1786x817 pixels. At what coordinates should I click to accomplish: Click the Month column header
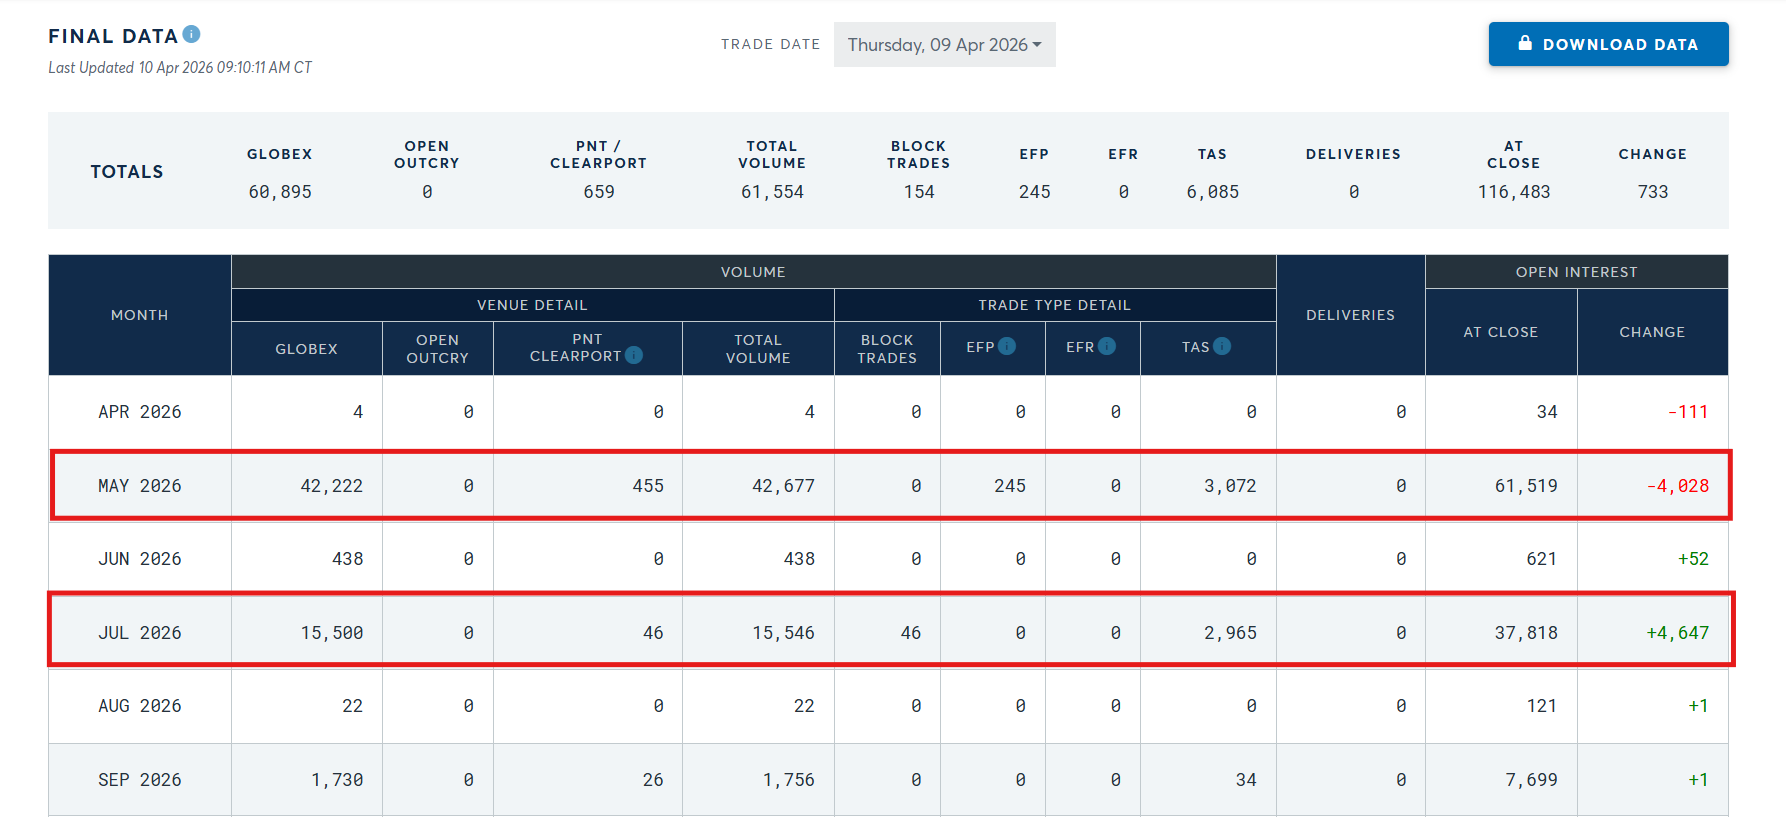tap(140, 315)
